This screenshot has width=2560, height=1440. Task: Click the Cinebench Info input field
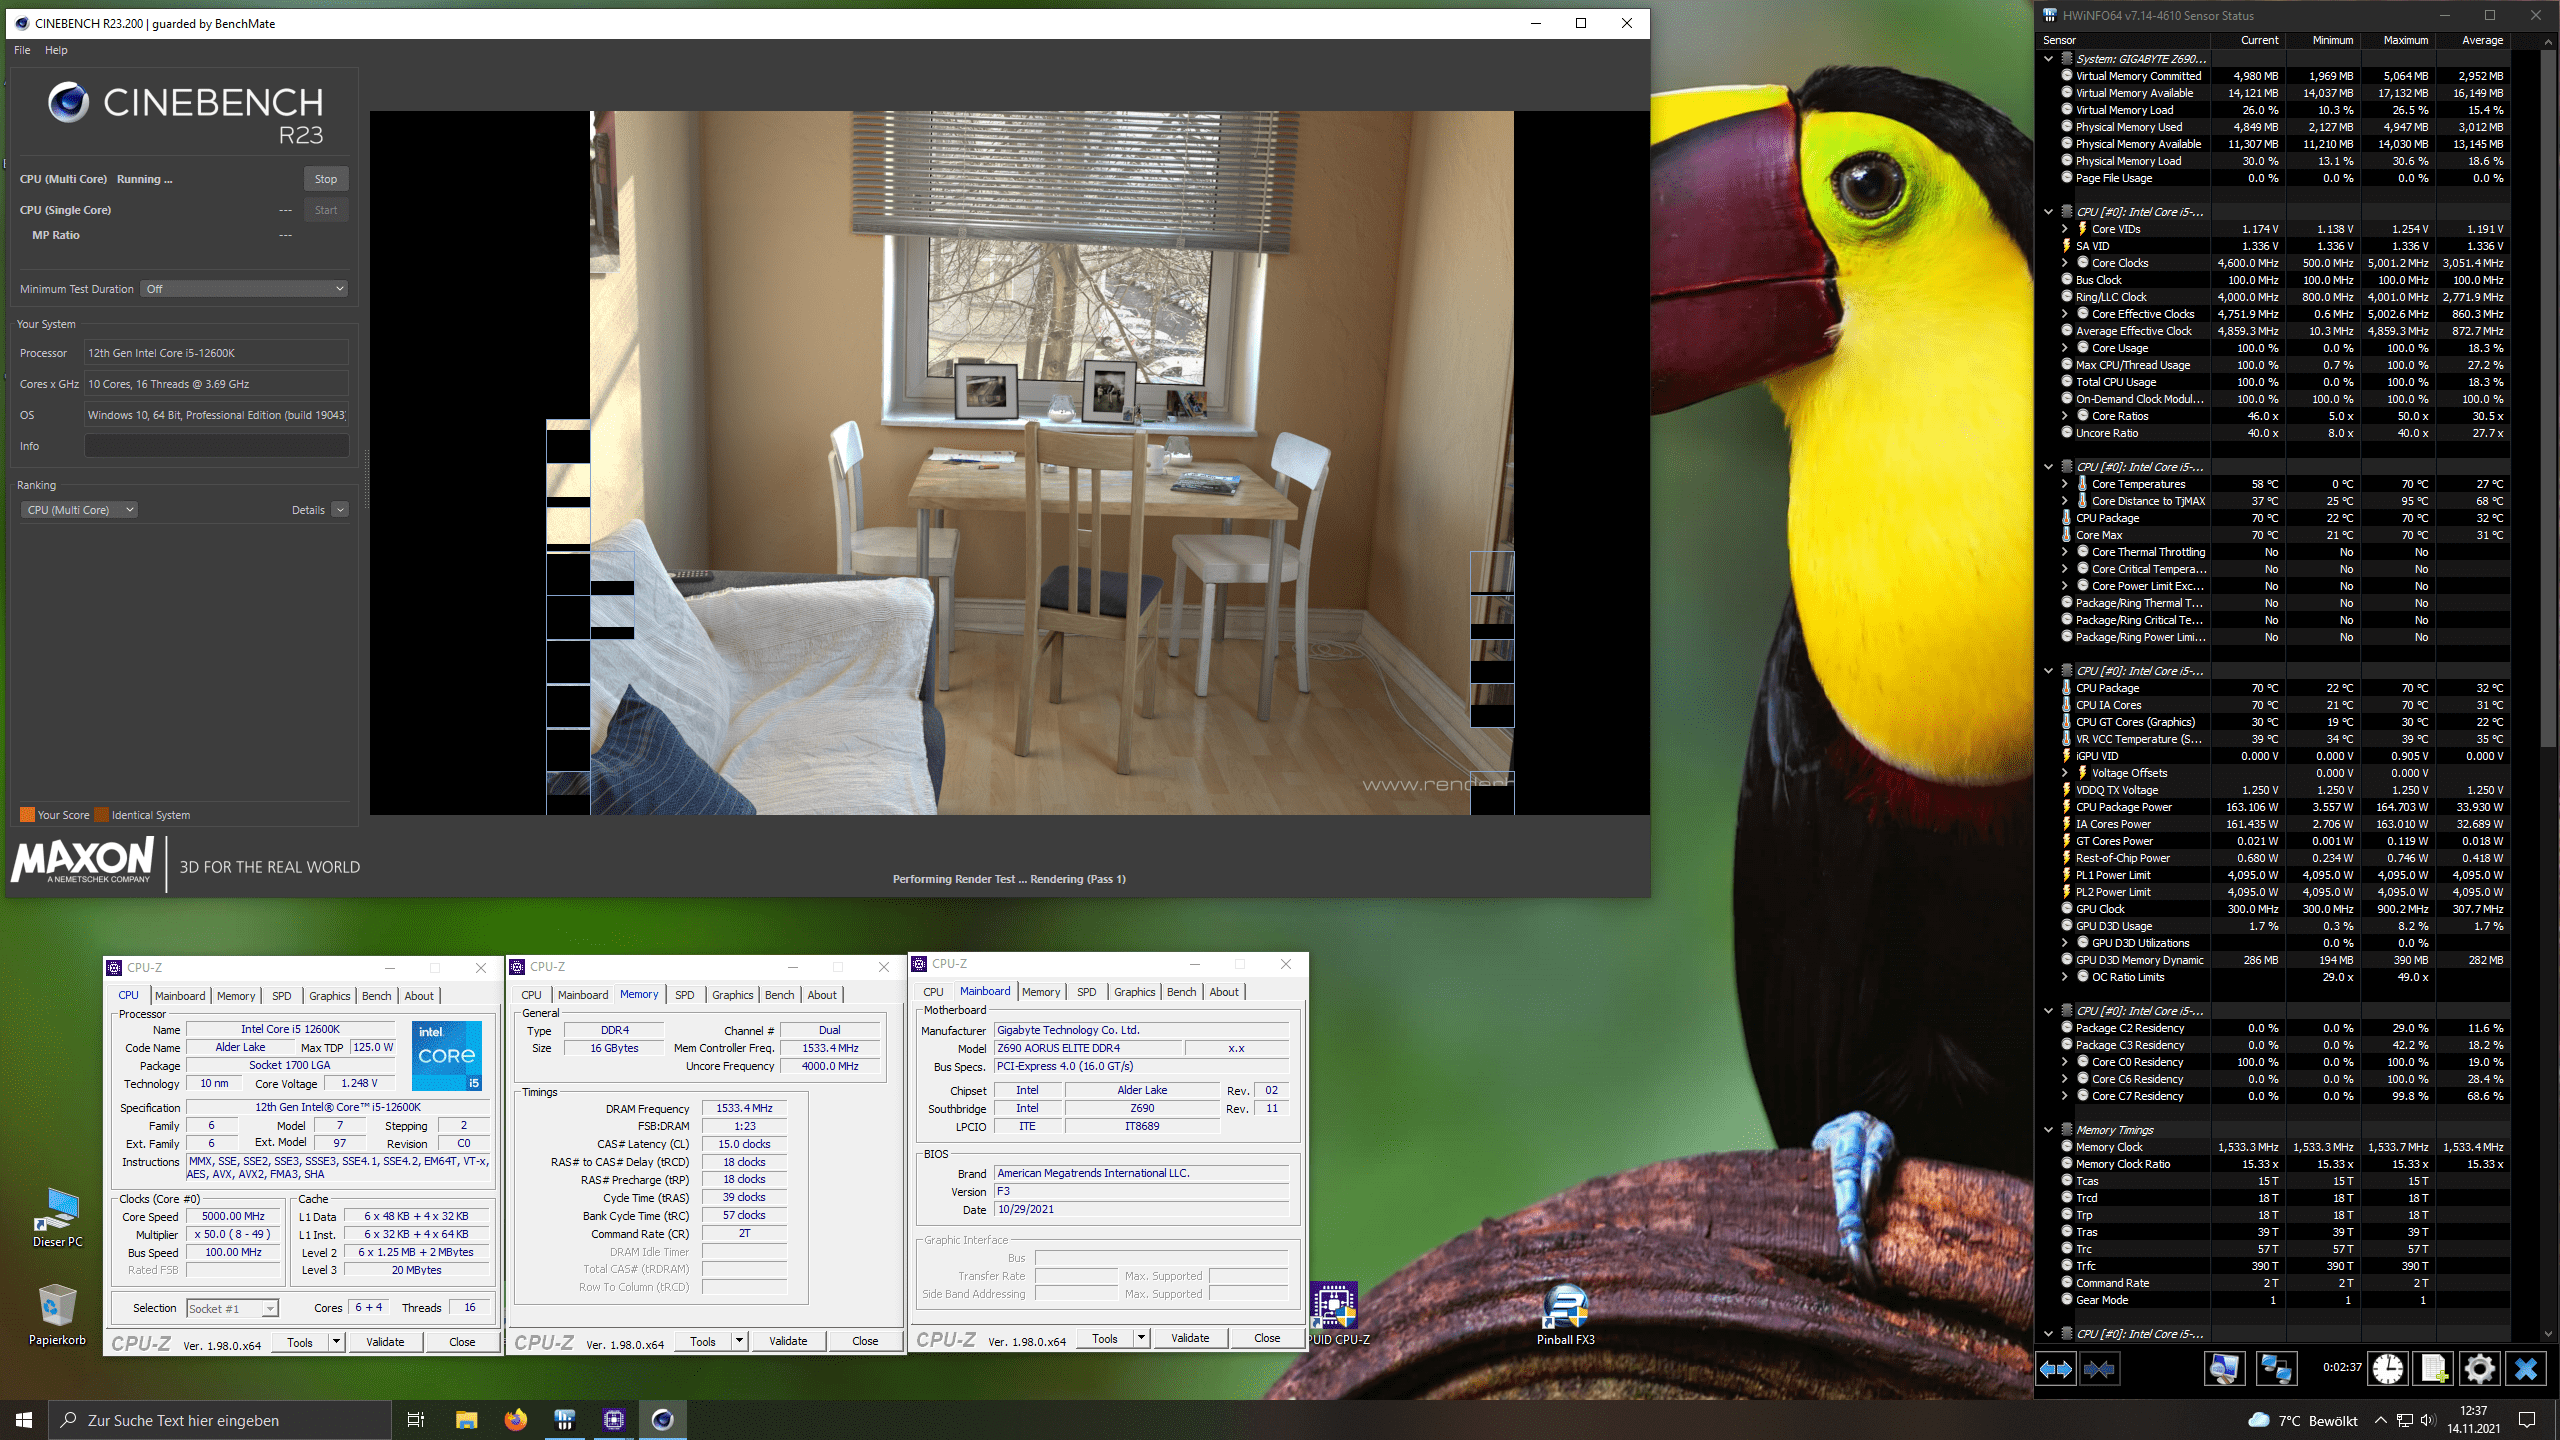click(x=216, y=446)
